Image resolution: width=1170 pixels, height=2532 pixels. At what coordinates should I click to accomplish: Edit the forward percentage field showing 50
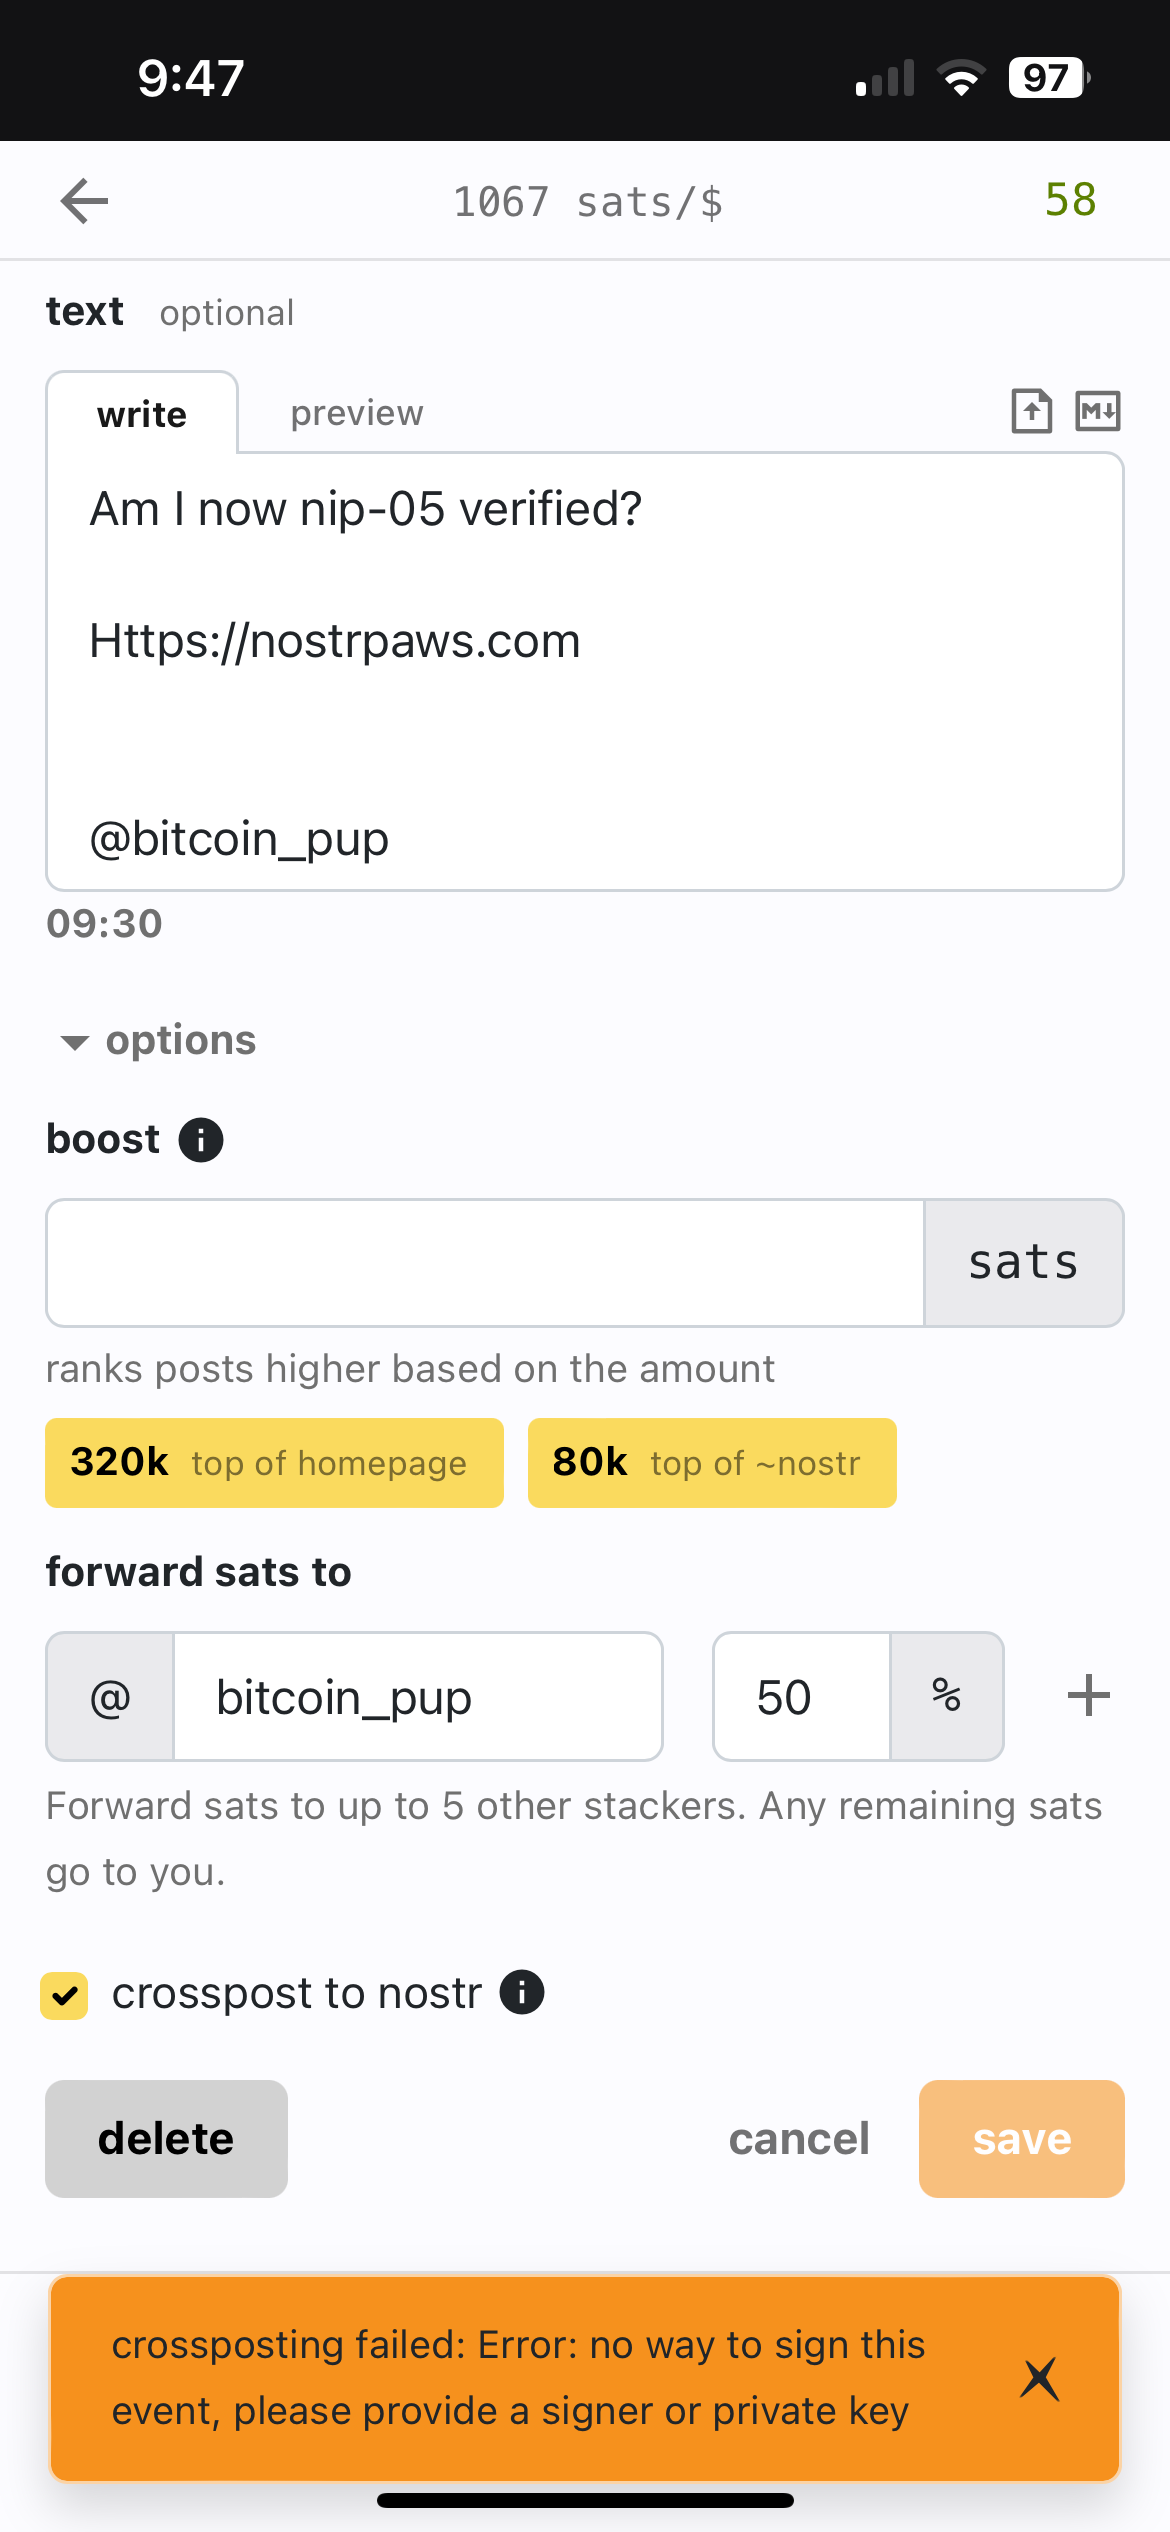pos(802,1697)
